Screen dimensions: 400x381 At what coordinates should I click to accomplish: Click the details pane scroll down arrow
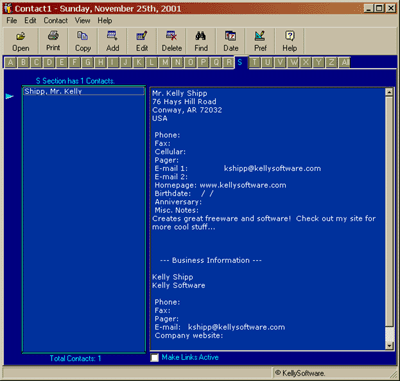coord(389,346)
